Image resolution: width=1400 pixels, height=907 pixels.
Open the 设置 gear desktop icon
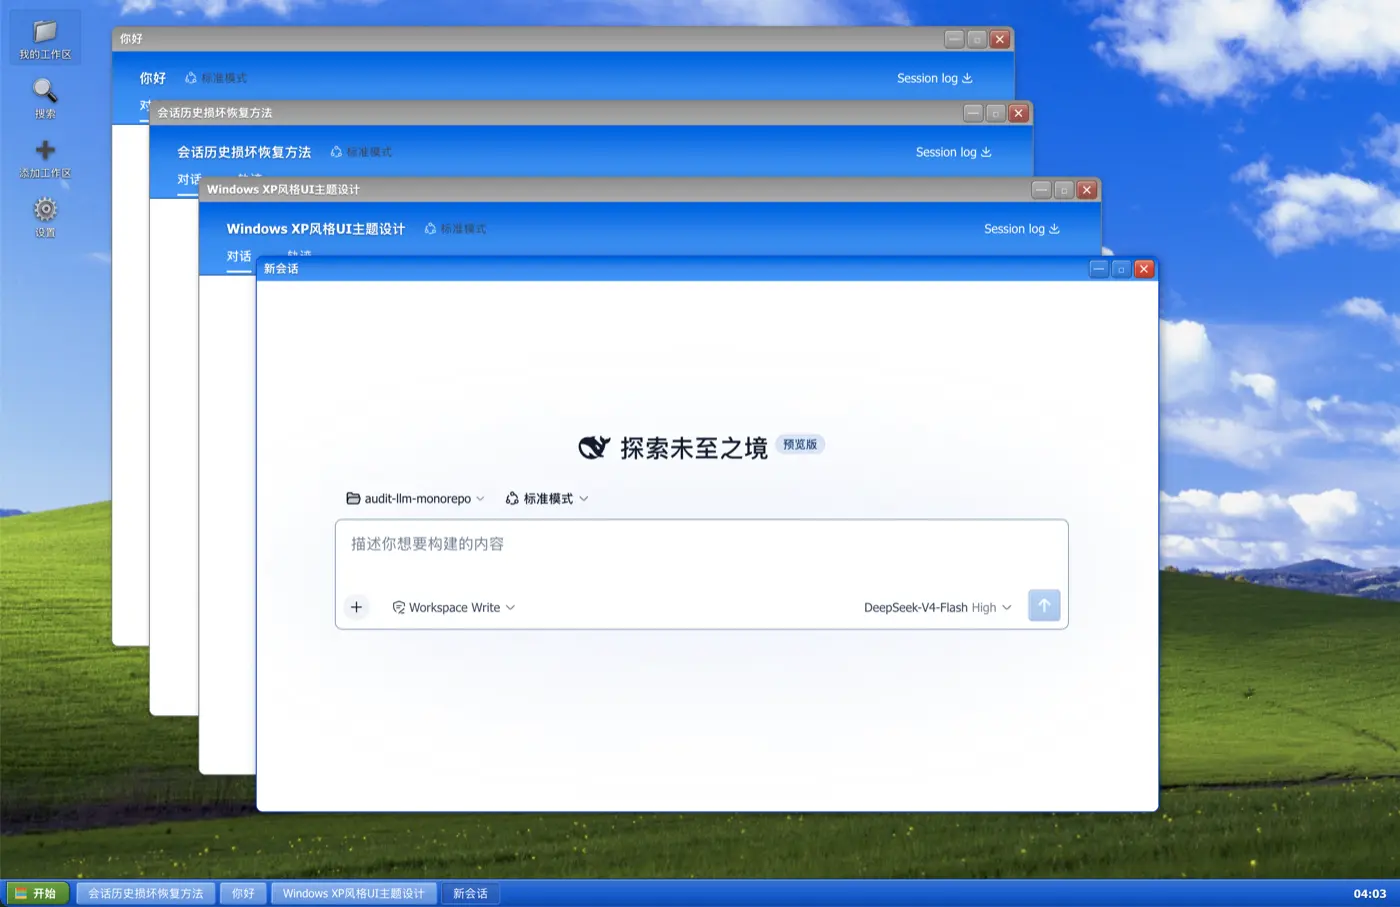pos(45,217)
